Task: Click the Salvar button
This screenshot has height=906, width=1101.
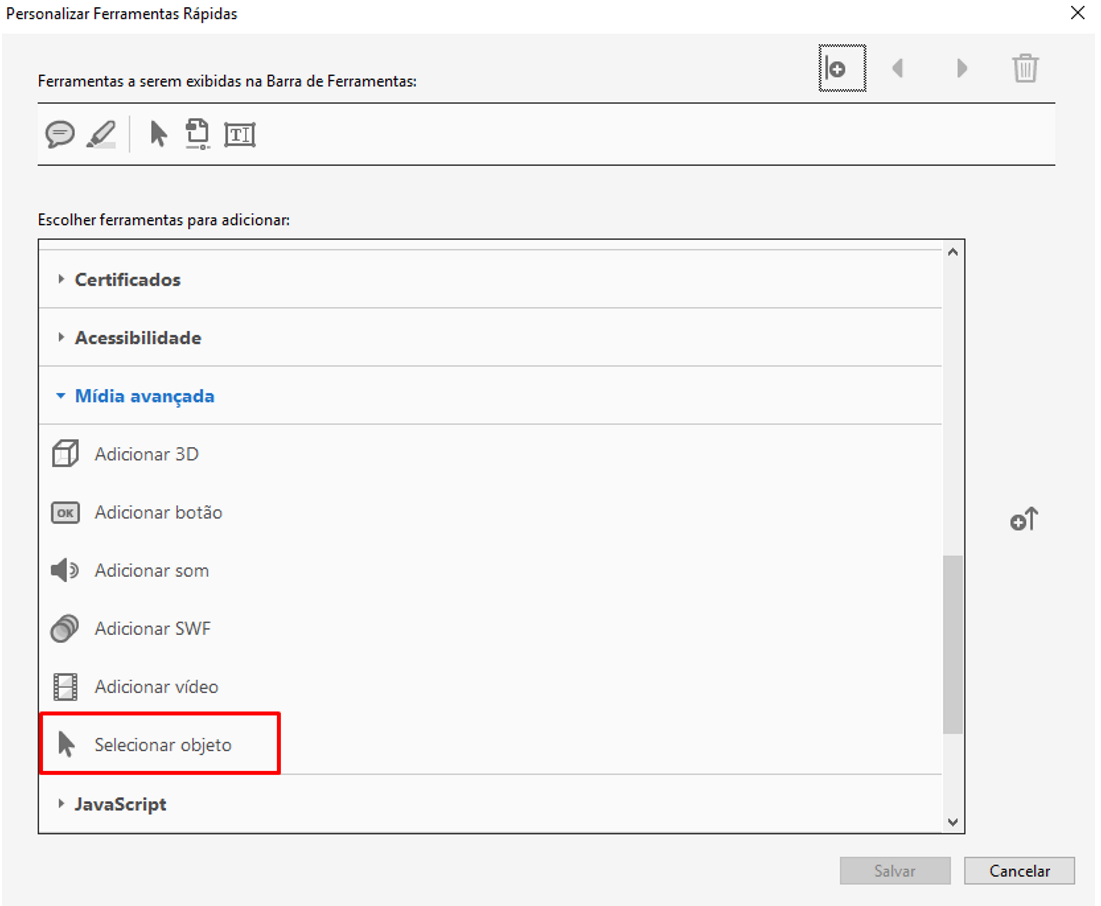Action: (894, 871)
